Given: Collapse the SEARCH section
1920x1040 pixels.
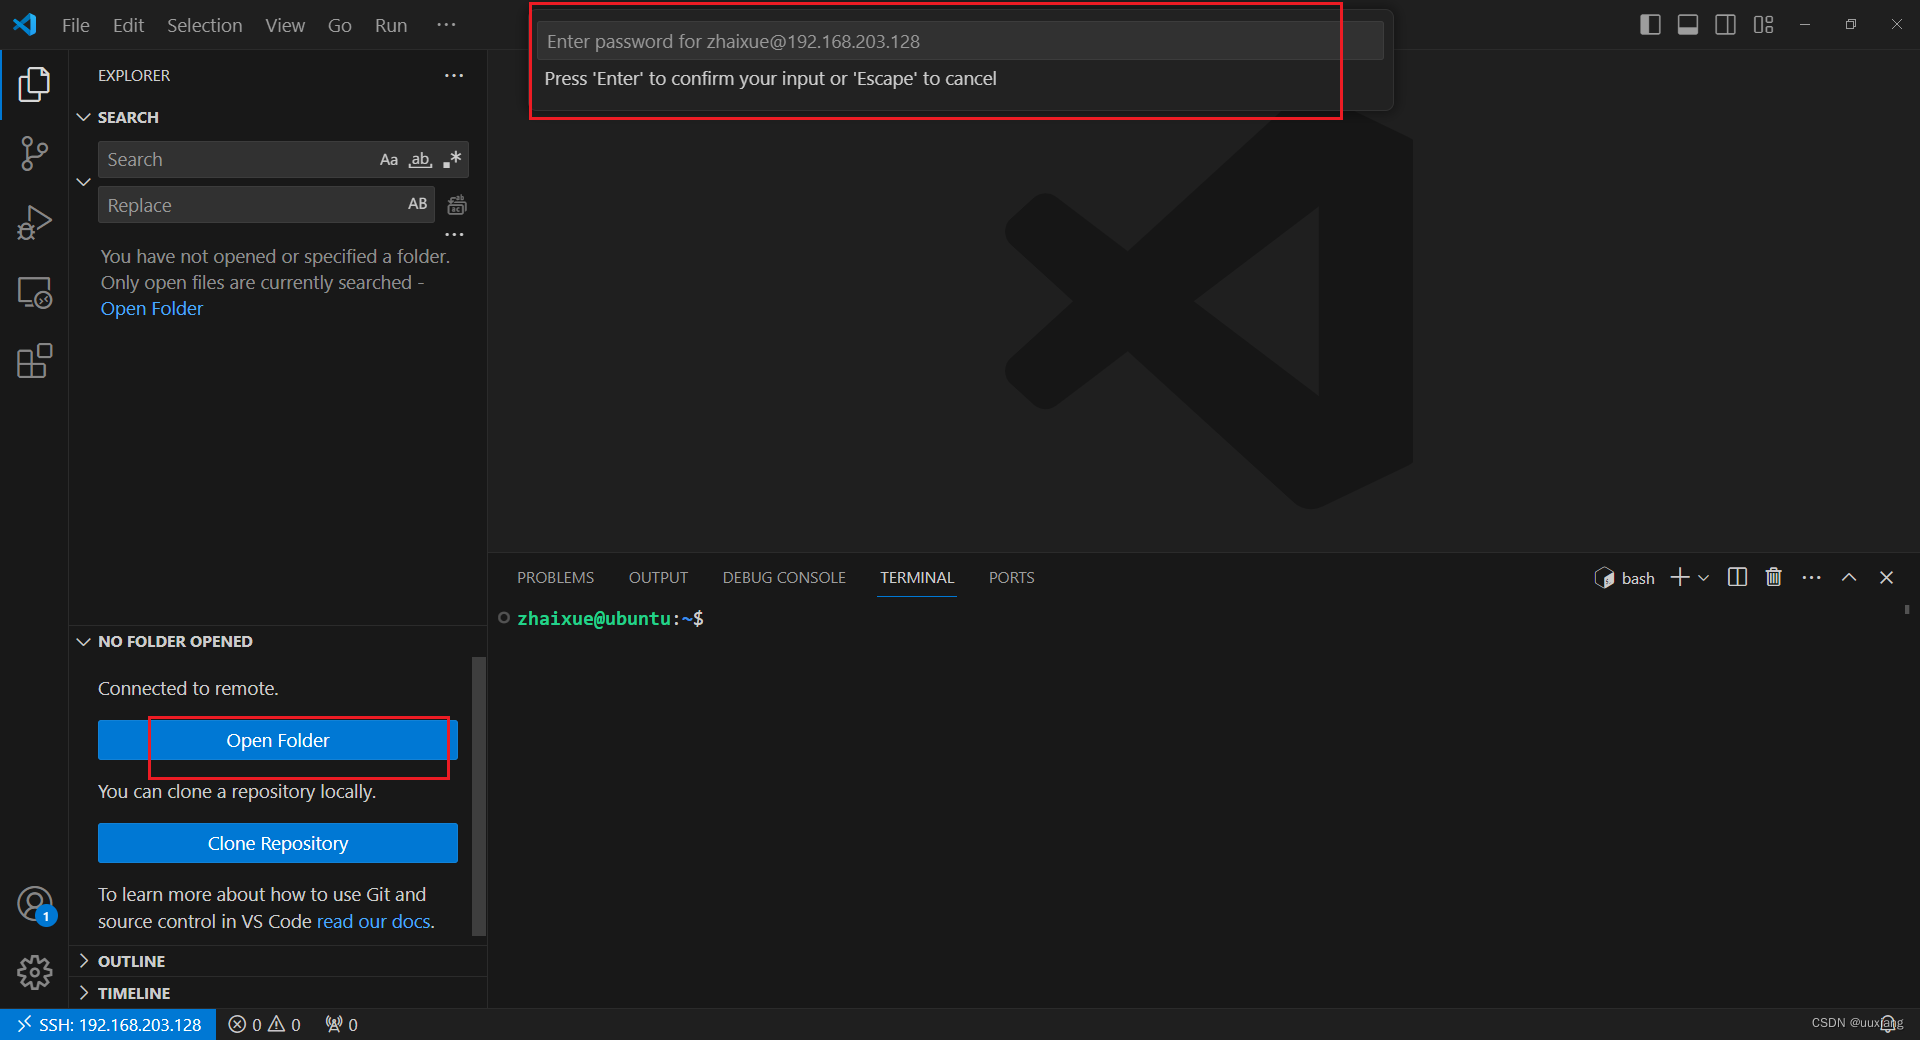Looking at the screenshot, I should pos(83,117).
